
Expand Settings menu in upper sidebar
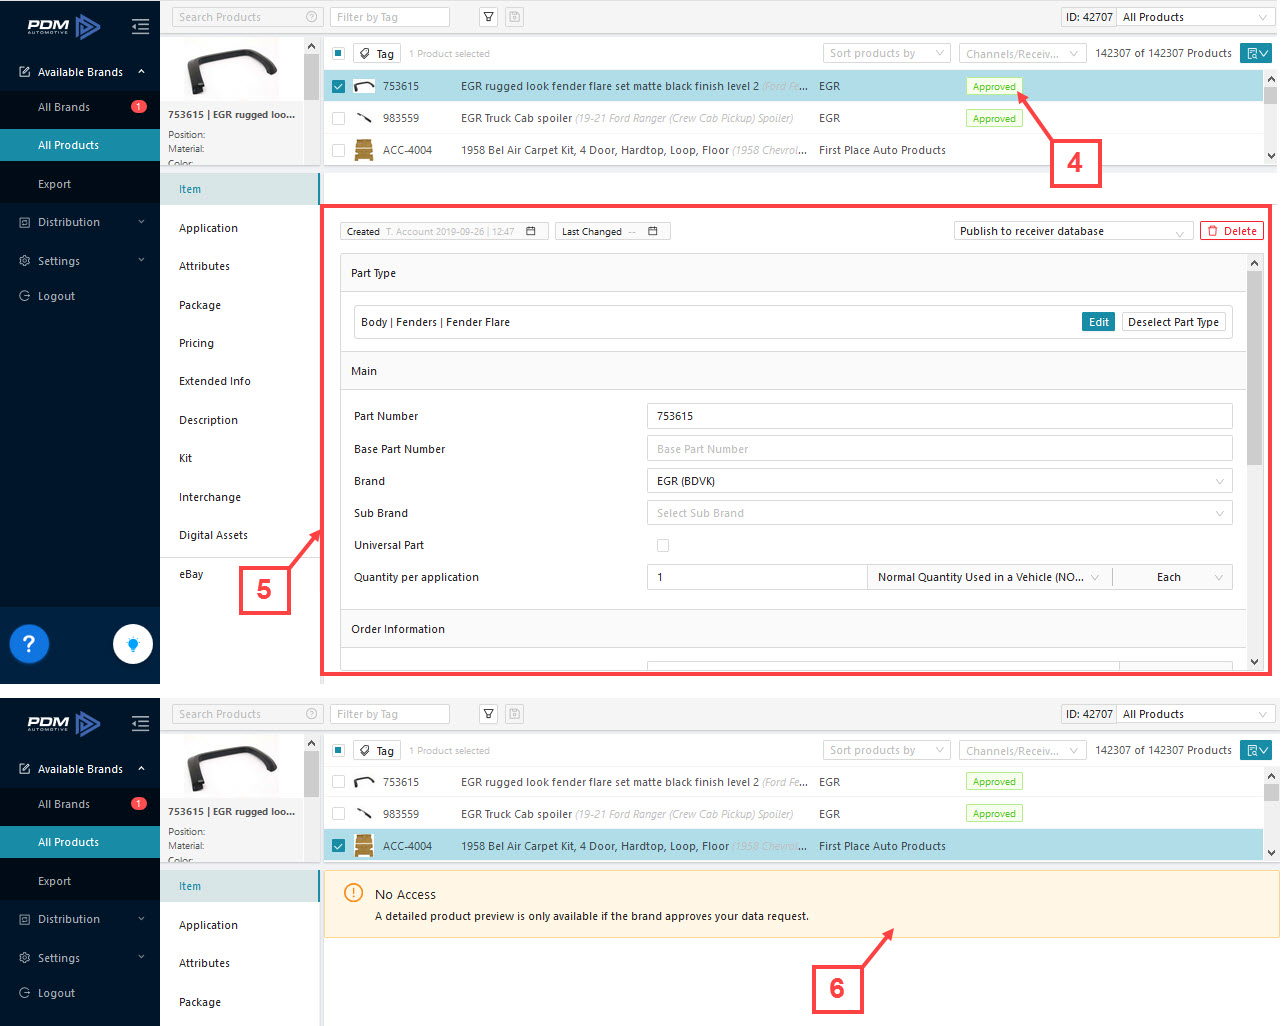(80, 261)
